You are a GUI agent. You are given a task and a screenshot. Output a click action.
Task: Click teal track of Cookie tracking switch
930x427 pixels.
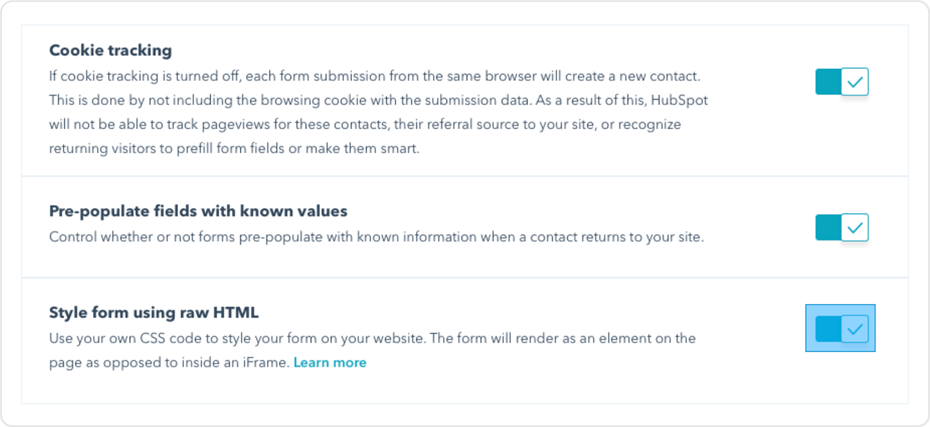828,82
